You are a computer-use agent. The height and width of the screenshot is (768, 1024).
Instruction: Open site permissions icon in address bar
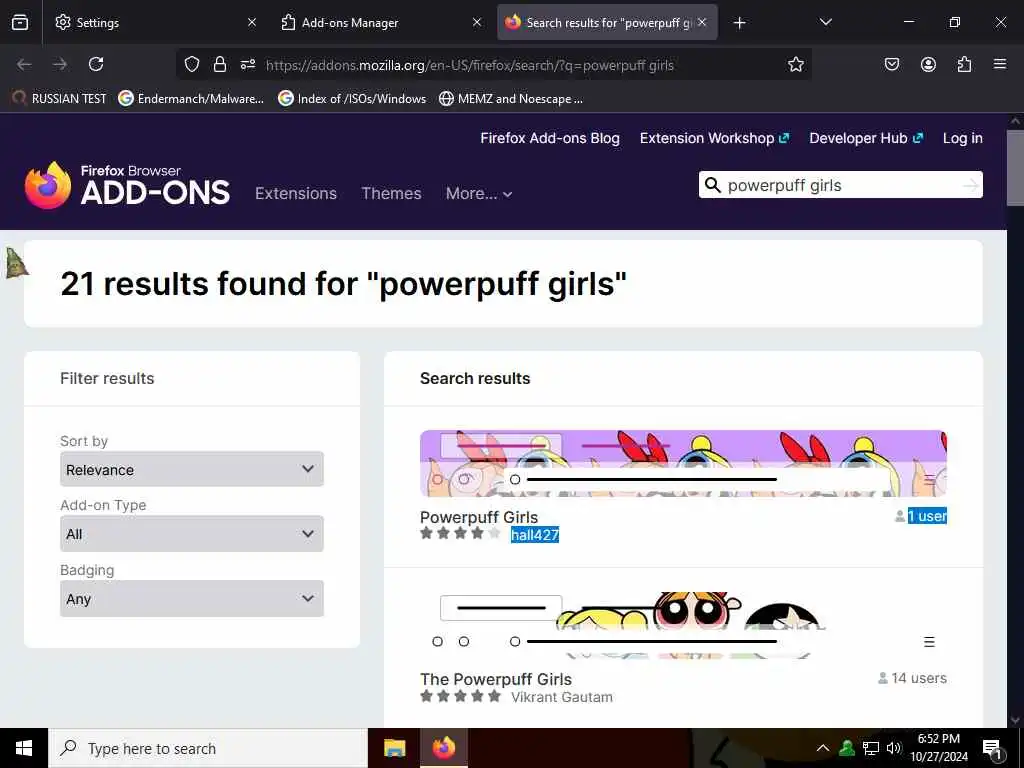248,64
